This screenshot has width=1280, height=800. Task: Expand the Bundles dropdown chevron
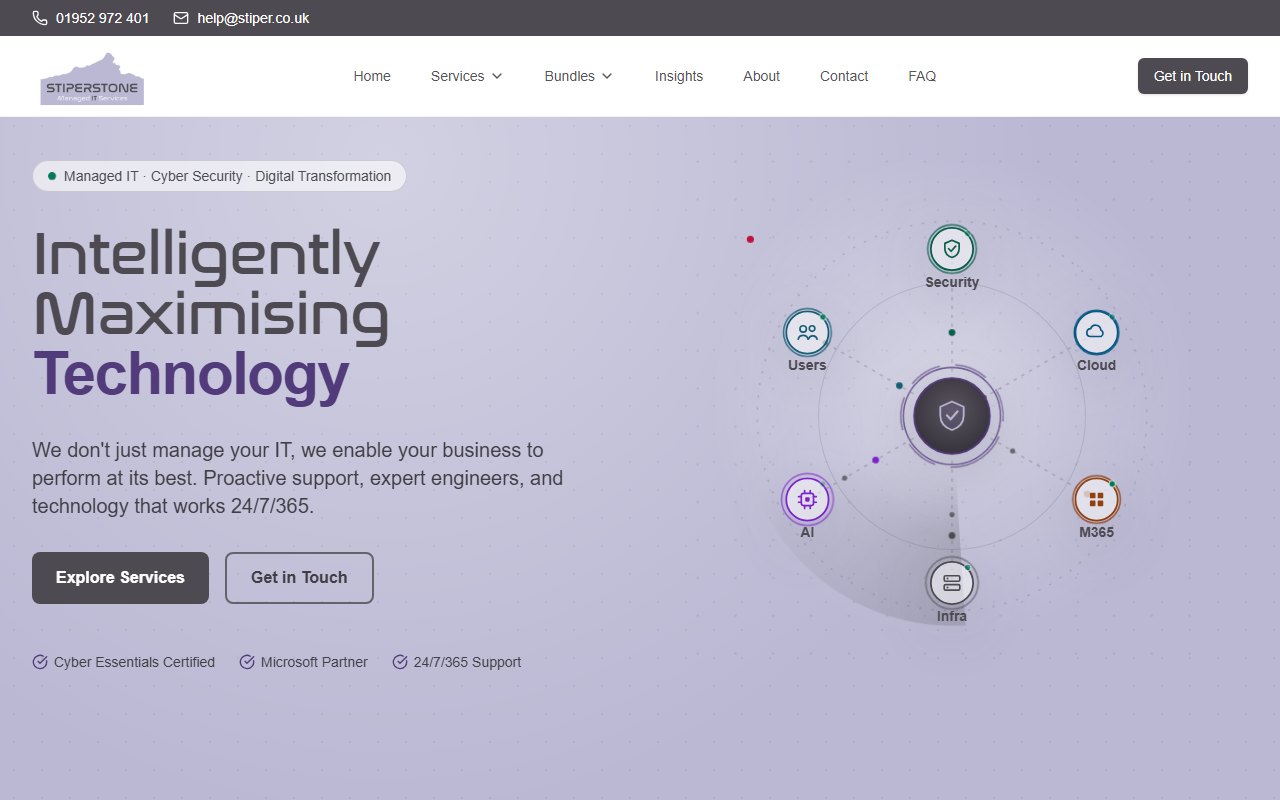pos(607,76)
